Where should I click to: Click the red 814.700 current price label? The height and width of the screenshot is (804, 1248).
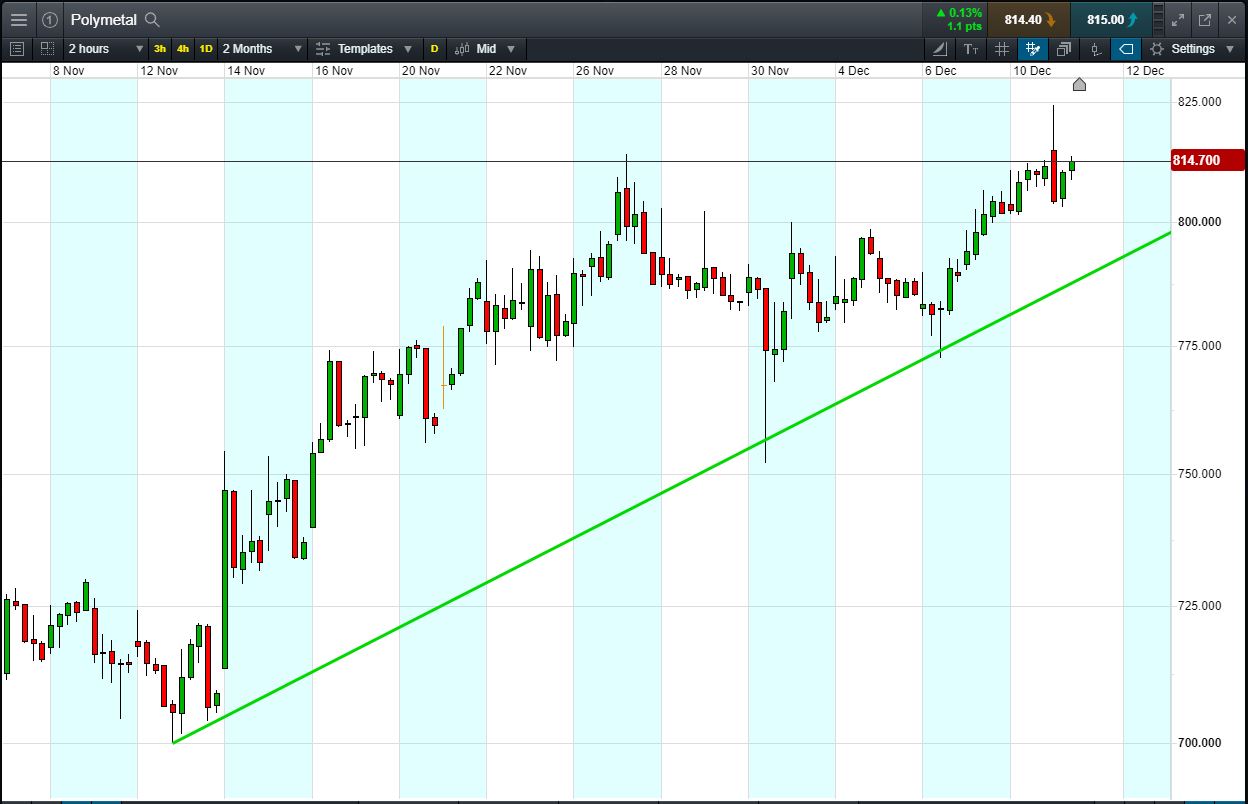click(1208, 160)
